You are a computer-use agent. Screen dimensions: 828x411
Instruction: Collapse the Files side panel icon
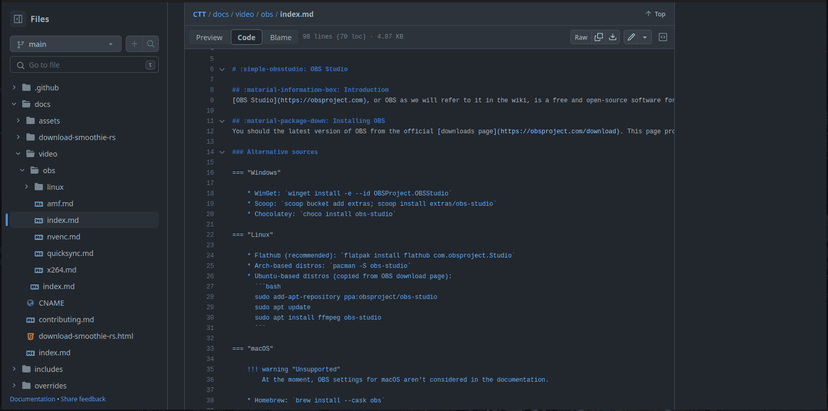click(18, 18)
